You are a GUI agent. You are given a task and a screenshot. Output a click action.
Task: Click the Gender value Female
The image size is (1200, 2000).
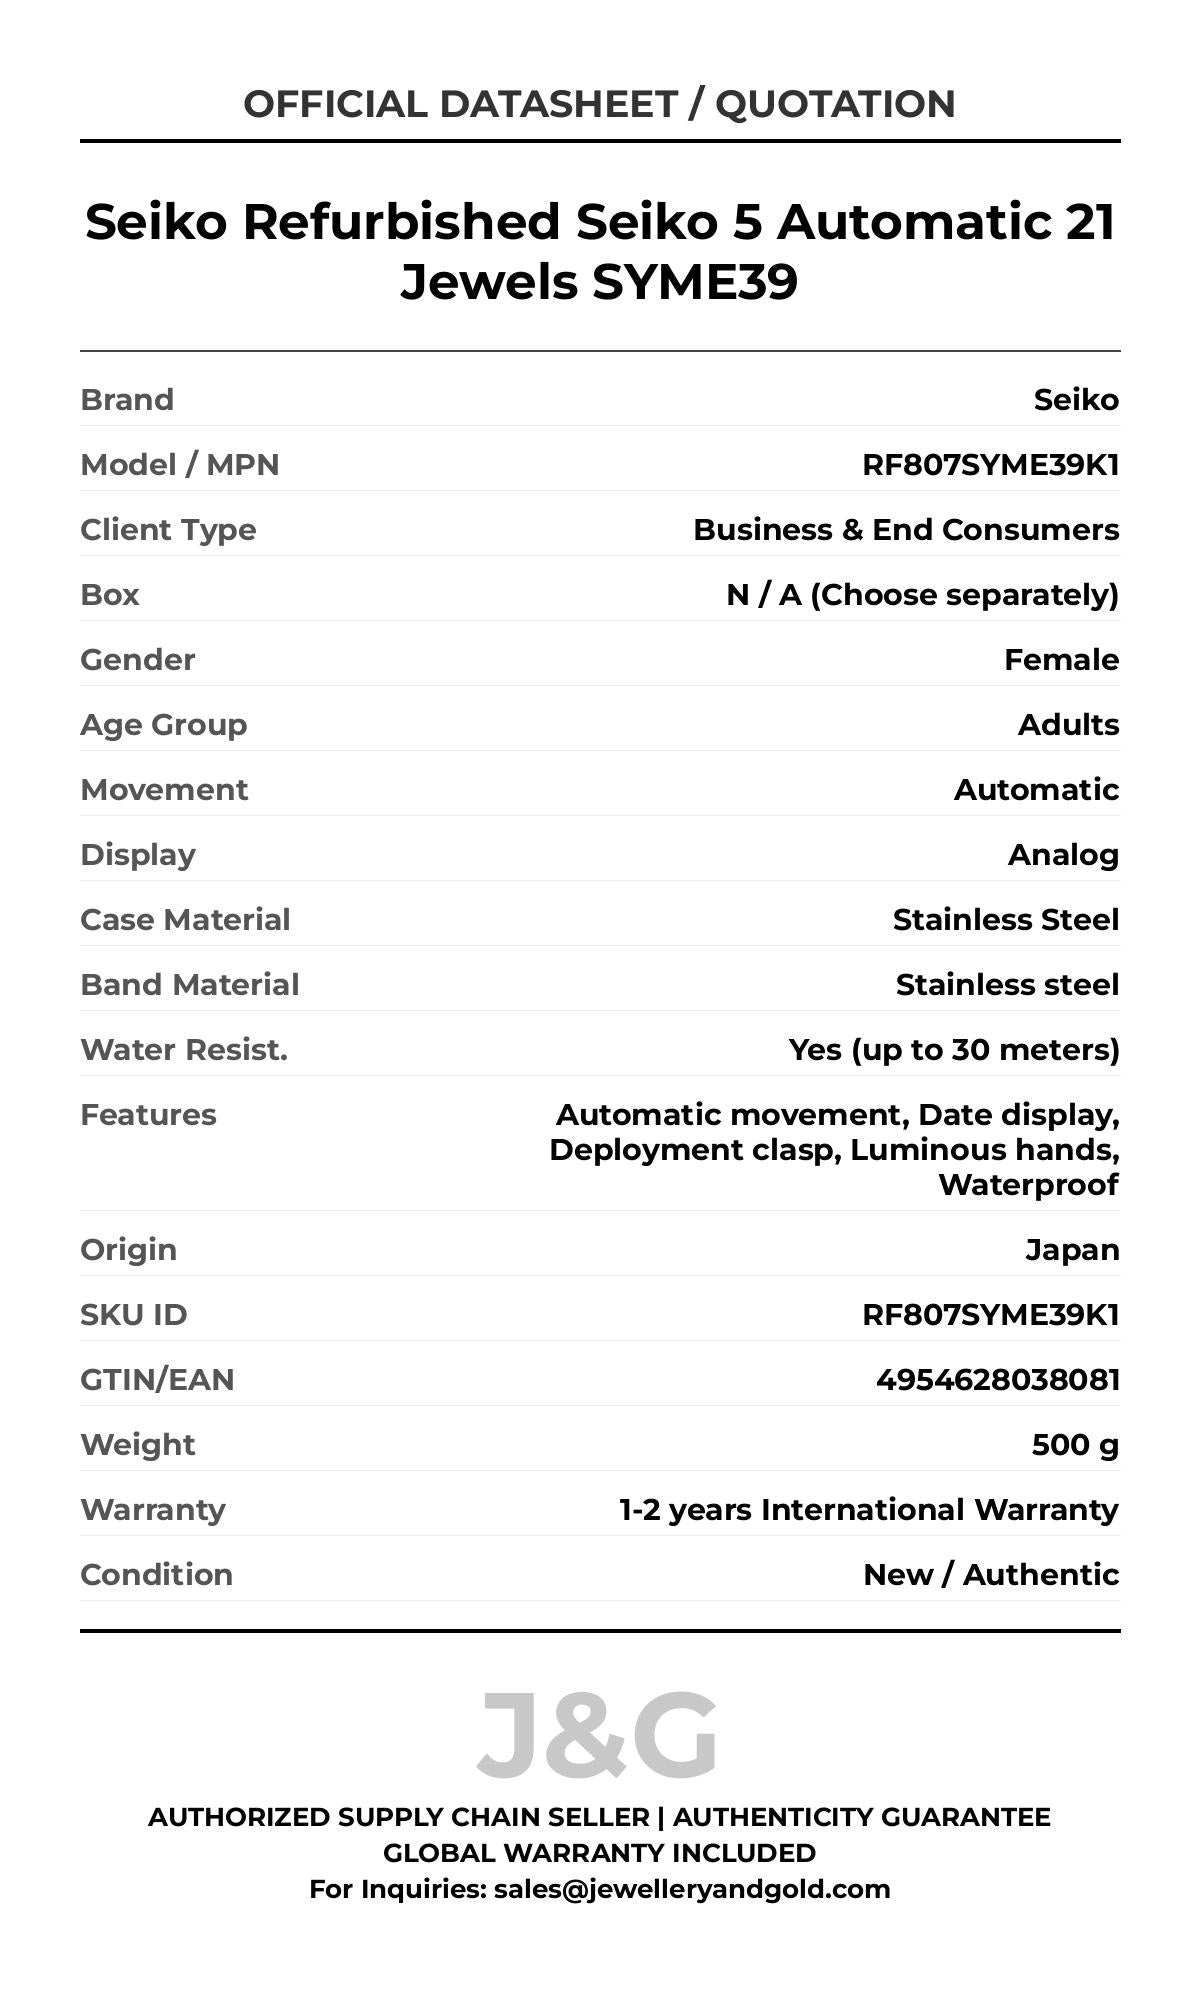coord(1061,660)
